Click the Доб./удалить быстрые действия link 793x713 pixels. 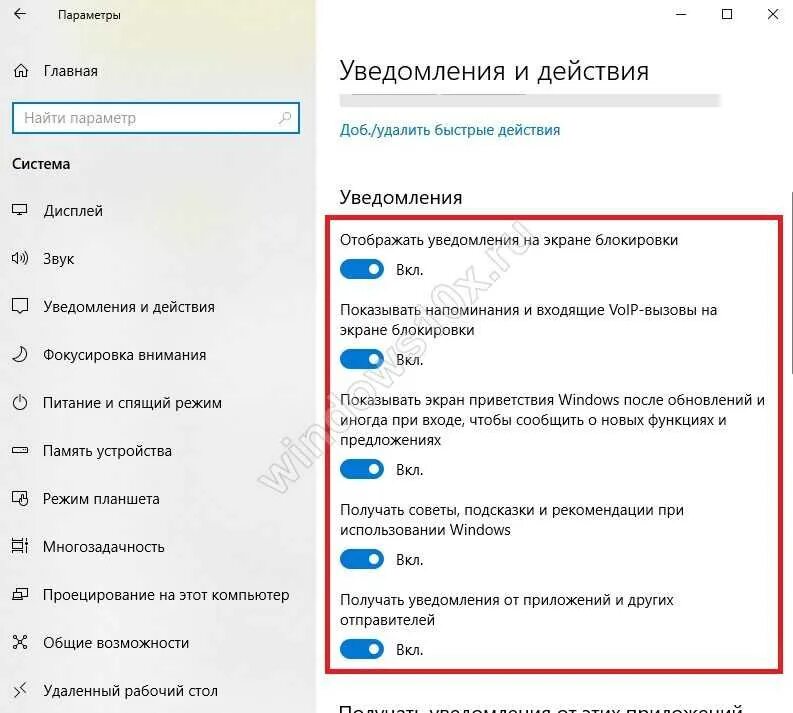click(x=450, y=130)
